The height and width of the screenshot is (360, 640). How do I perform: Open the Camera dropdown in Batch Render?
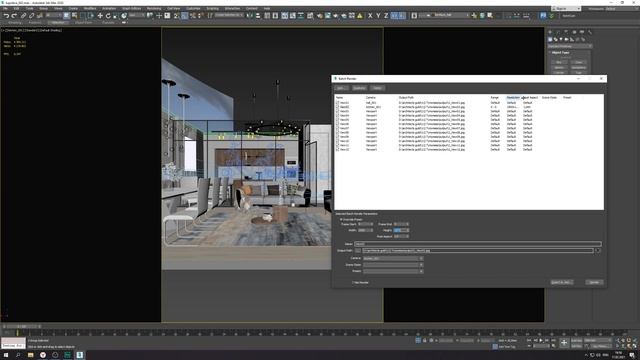(393, 258)
